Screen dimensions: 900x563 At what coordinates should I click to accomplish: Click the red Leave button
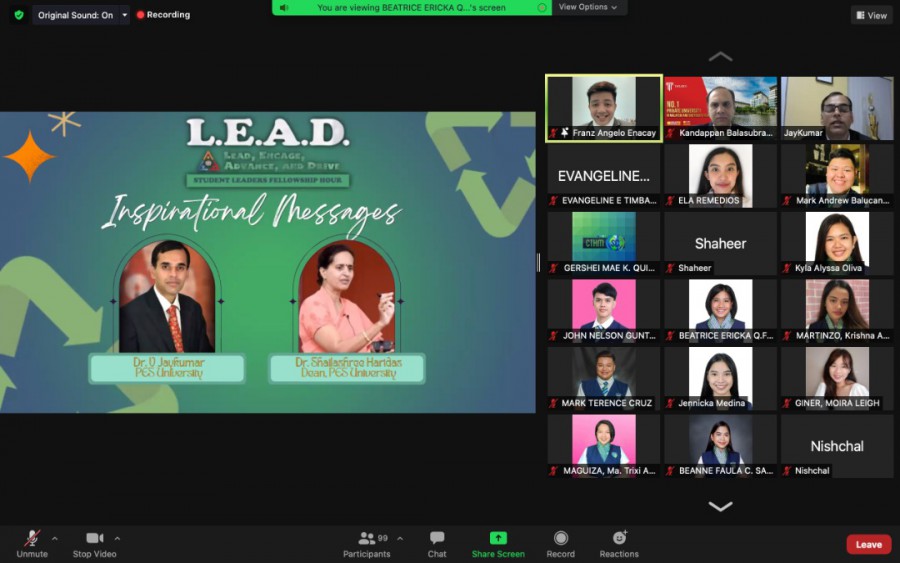pos(868,544)
